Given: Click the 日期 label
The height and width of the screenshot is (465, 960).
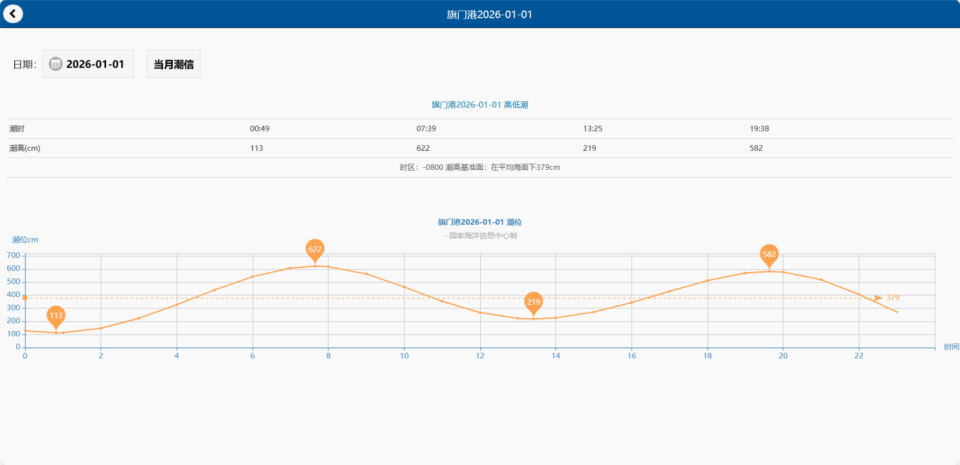Looking at the screenshot, I should (x=25, y=64).
